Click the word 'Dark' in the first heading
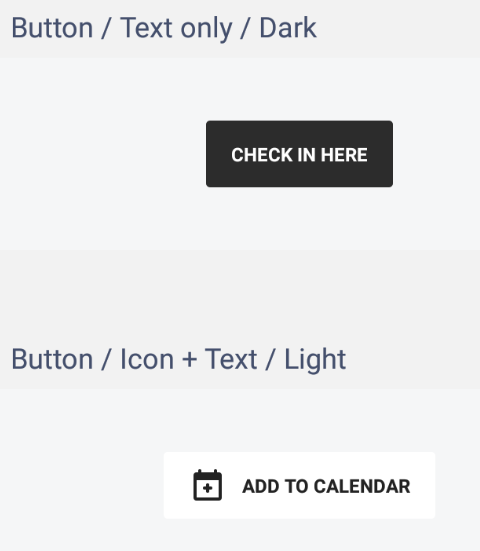 point(288,28)
